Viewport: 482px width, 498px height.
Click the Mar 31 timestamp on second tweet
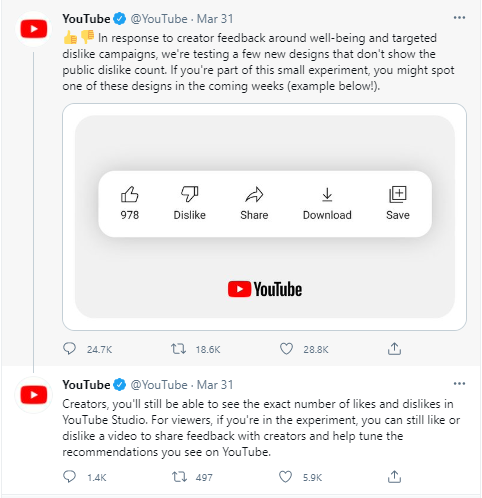click(215, 385)
